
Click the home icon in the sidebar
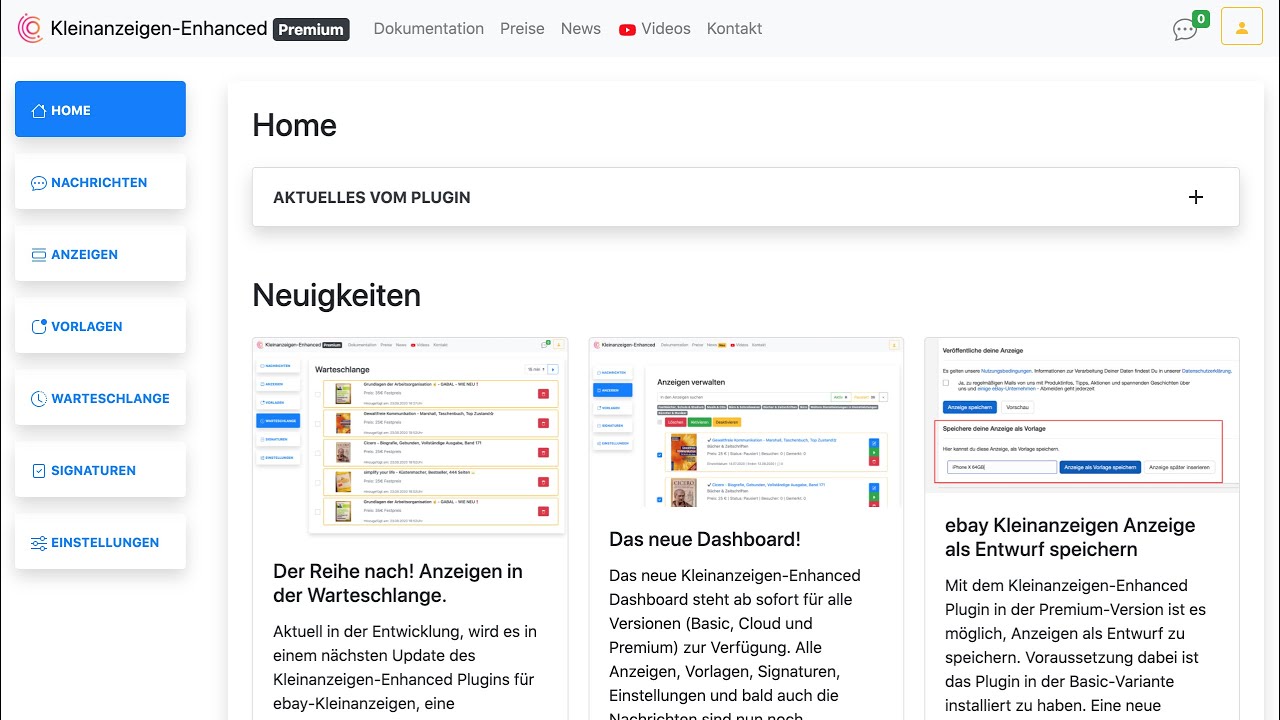tap(39, 110)
